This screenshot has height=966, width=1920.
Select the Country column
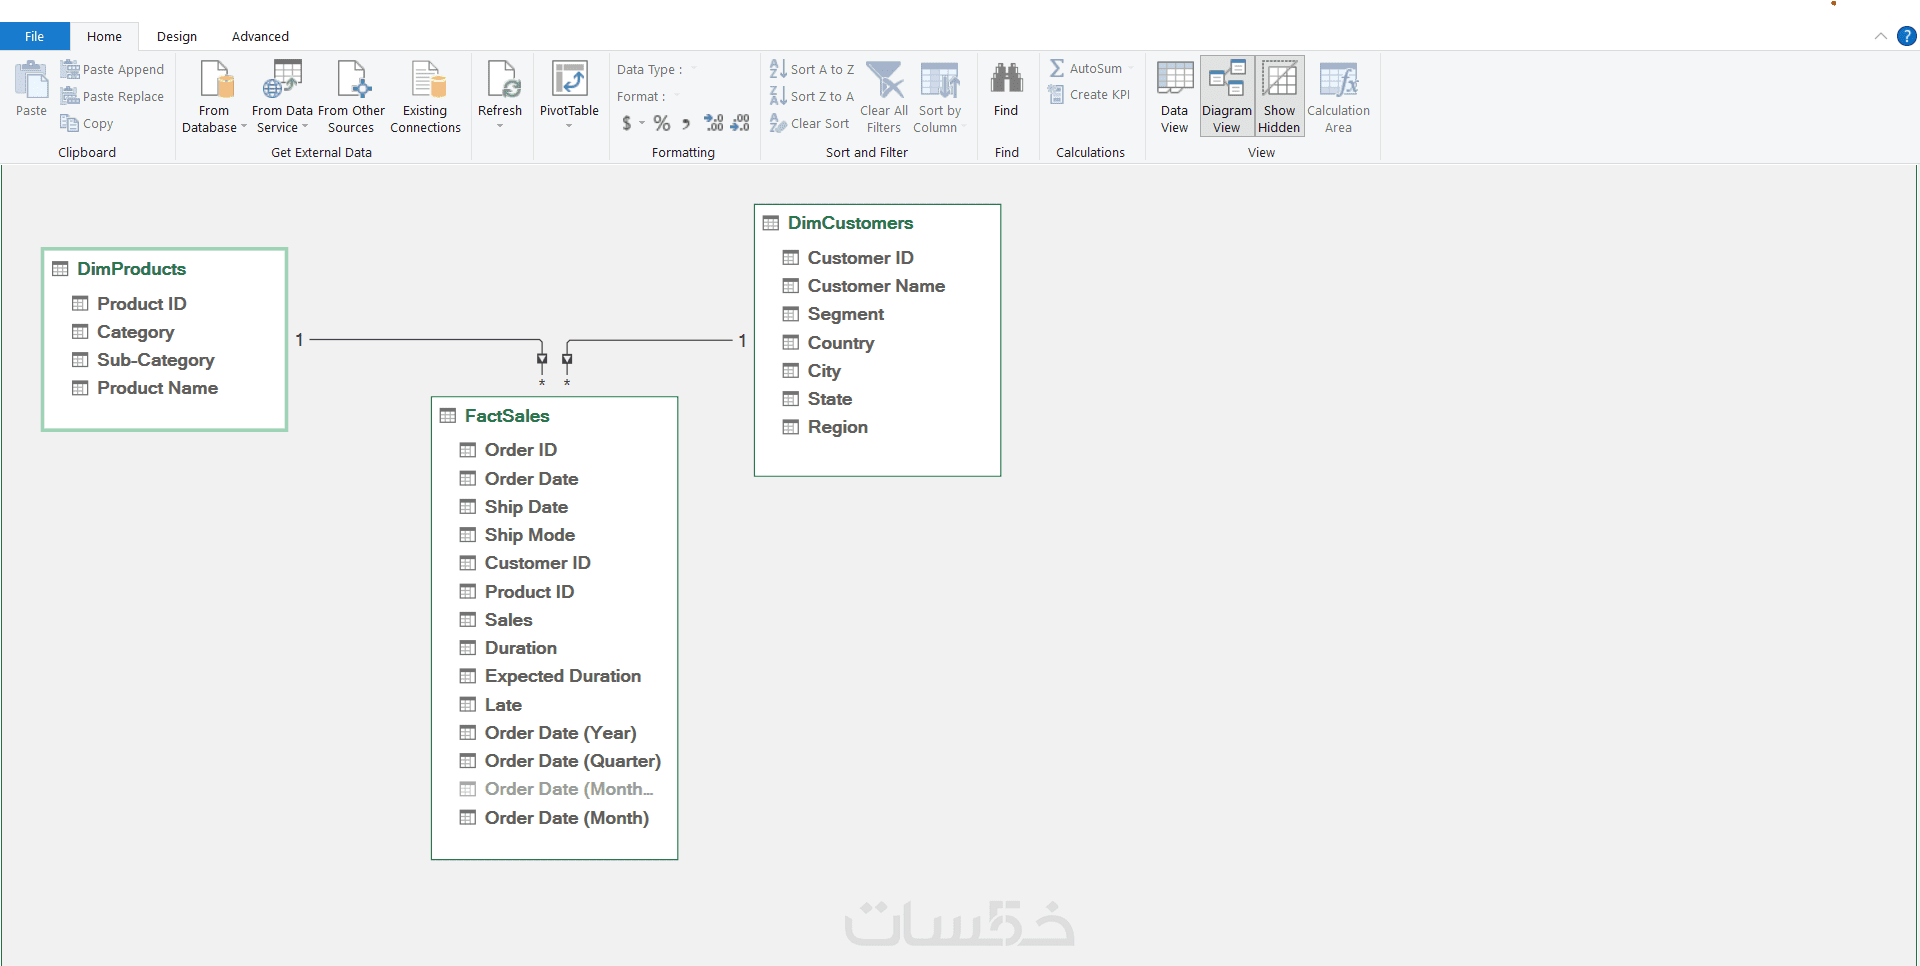[840, 343]
